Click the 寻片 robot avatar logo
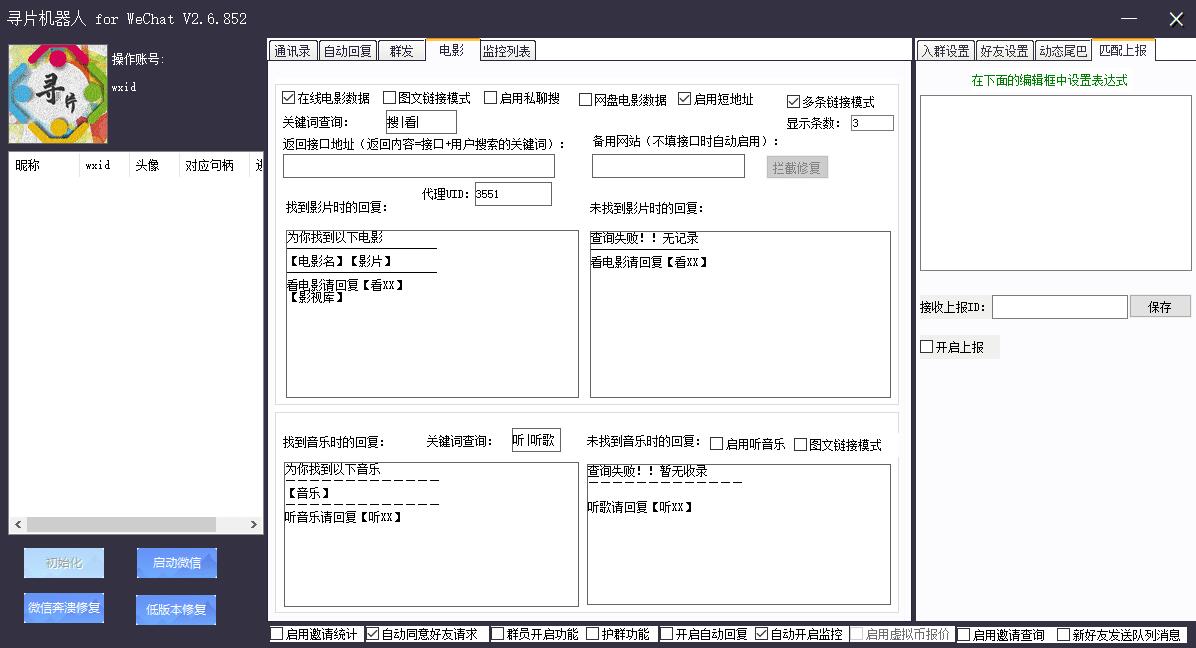 click(58, 94)
